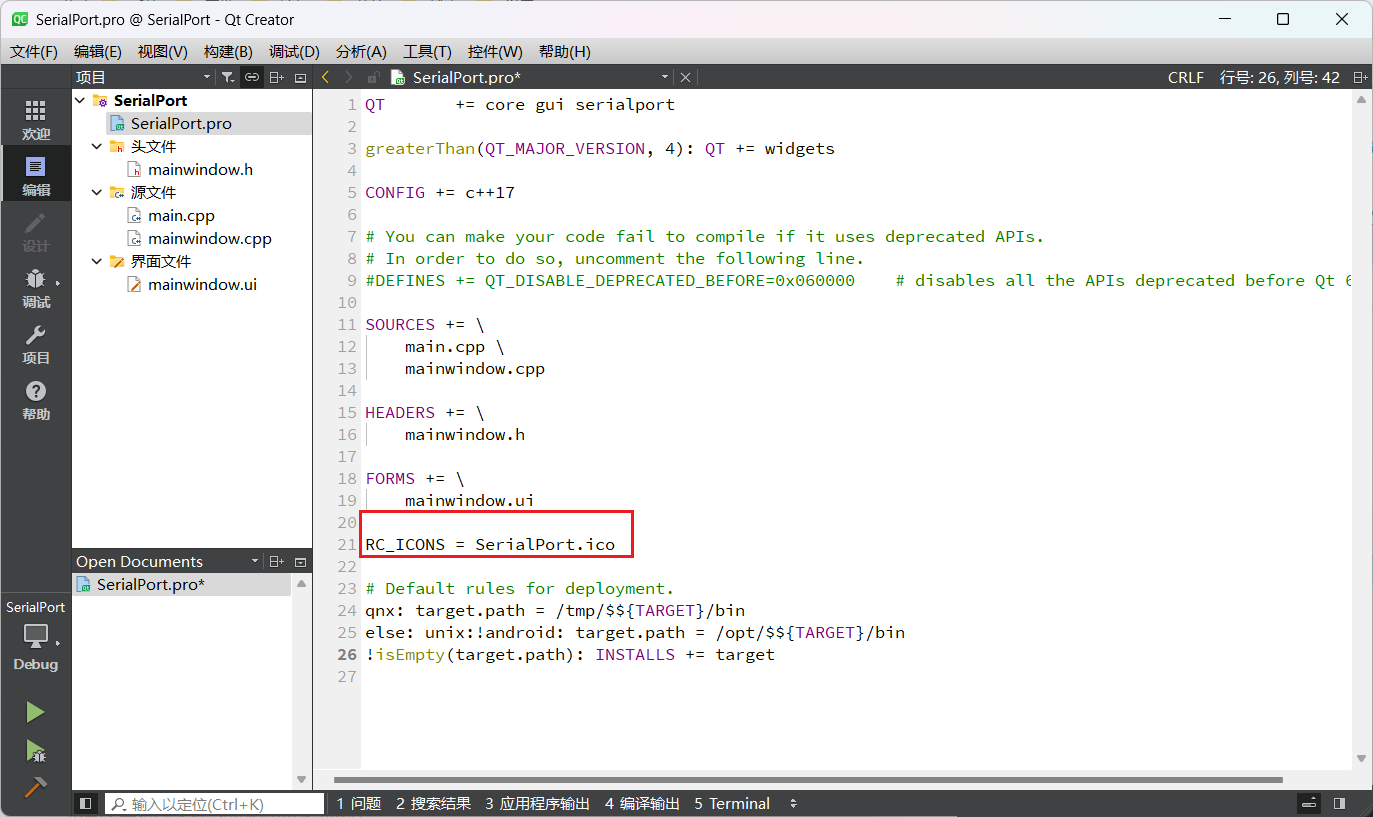The height and width of the screenshot is (817, 1373).
Task: Show the 5 Terminal pane
Action: pos(732,803)
